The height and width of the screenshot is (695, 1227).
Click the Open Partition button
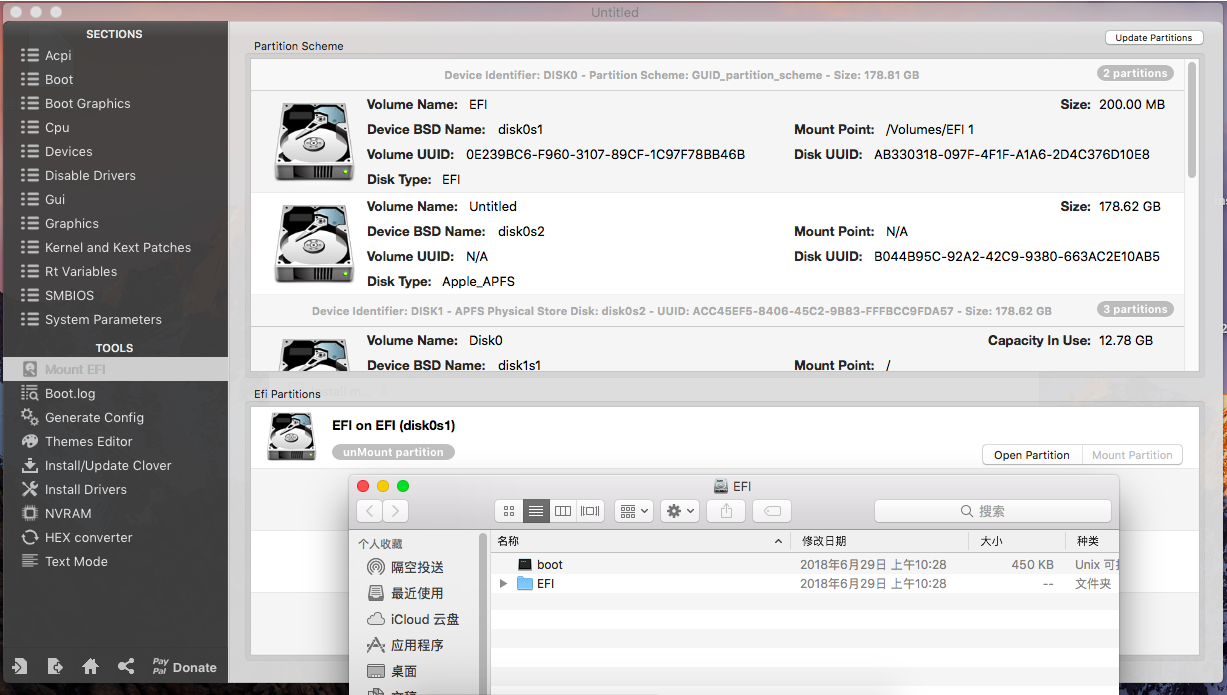click(1032, 455)
